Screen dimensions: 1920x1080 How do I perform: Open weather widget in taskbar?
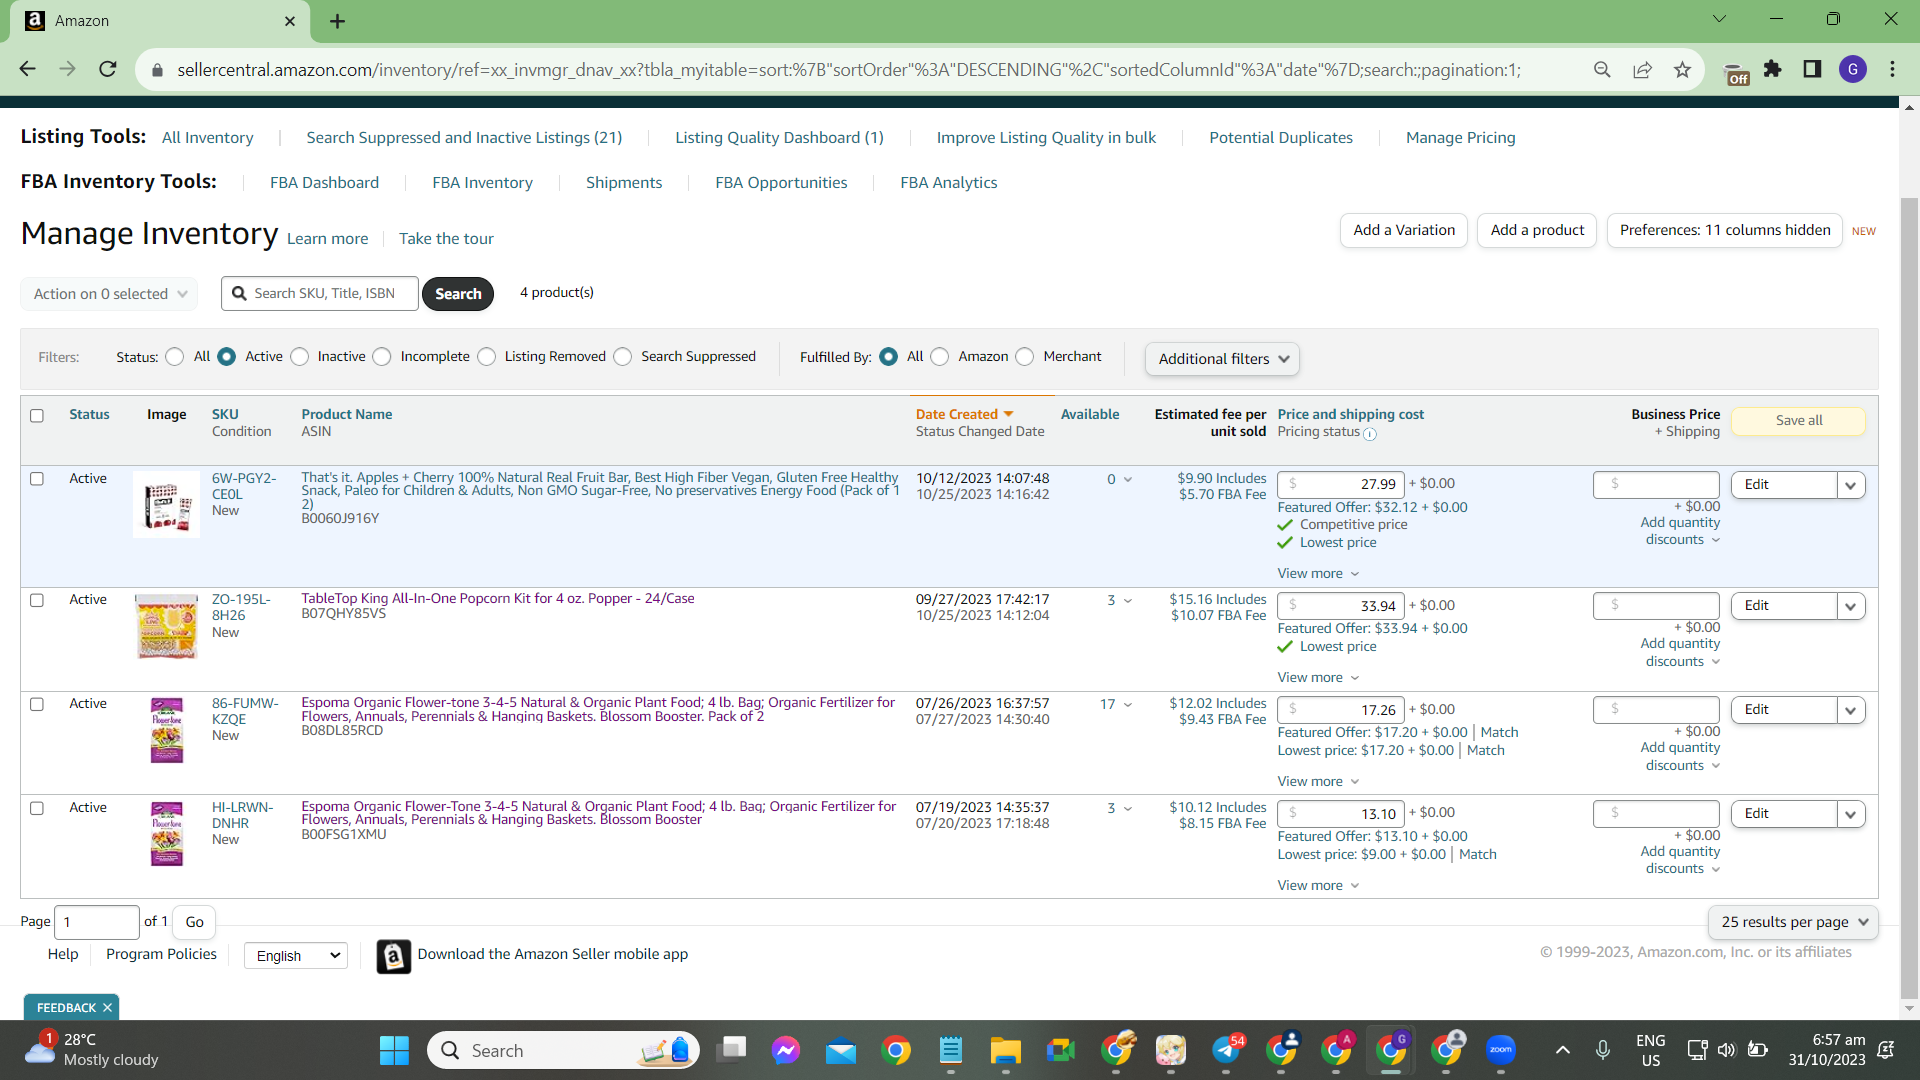(92, 1050)
